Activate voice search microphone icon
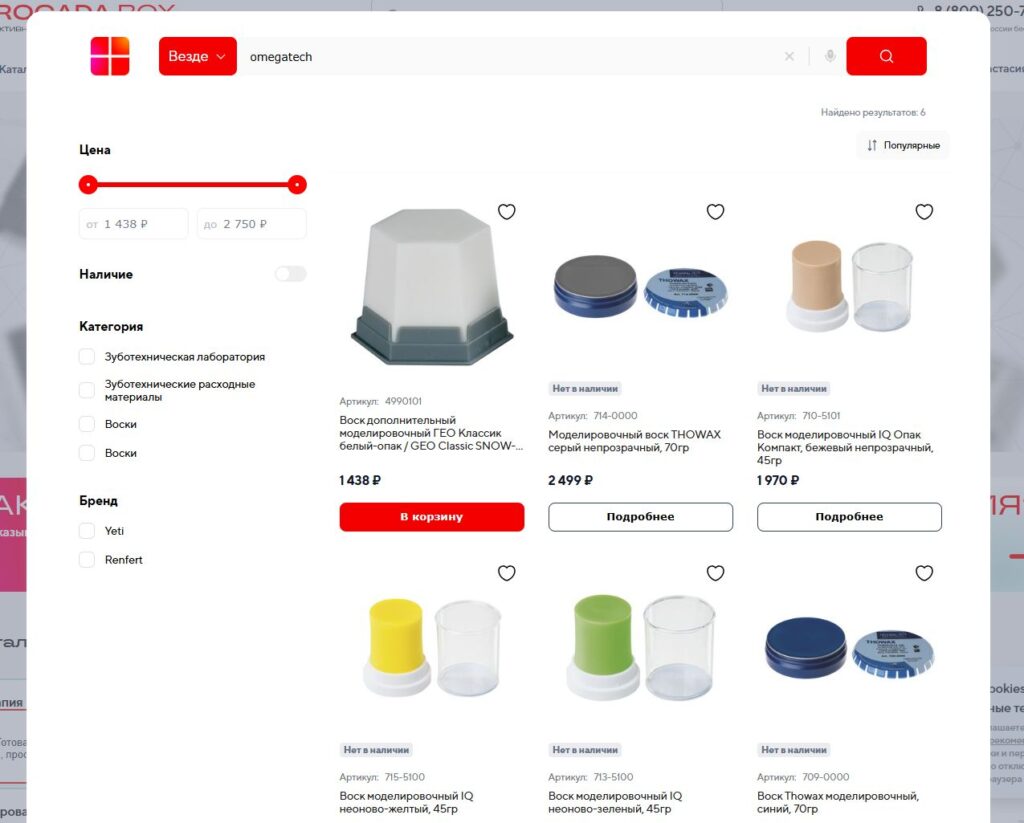Screen dimensions: 1024x823 829,57
